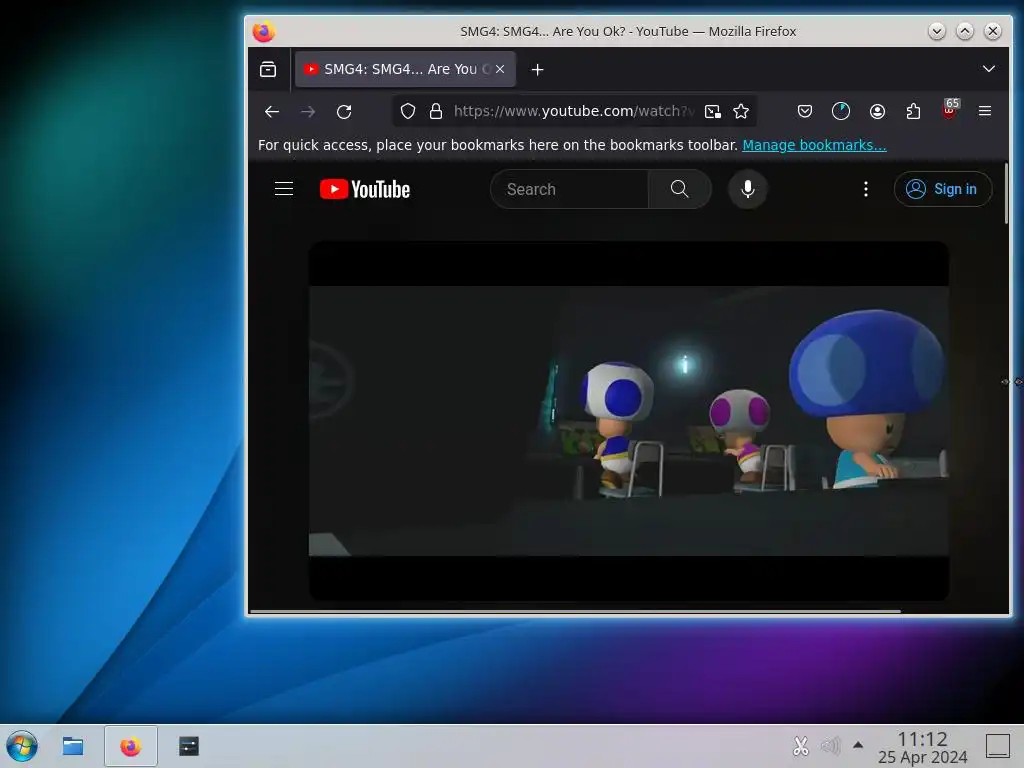Go forward one page
This screenshot has width=1024, height=768.
coord(308,112)
